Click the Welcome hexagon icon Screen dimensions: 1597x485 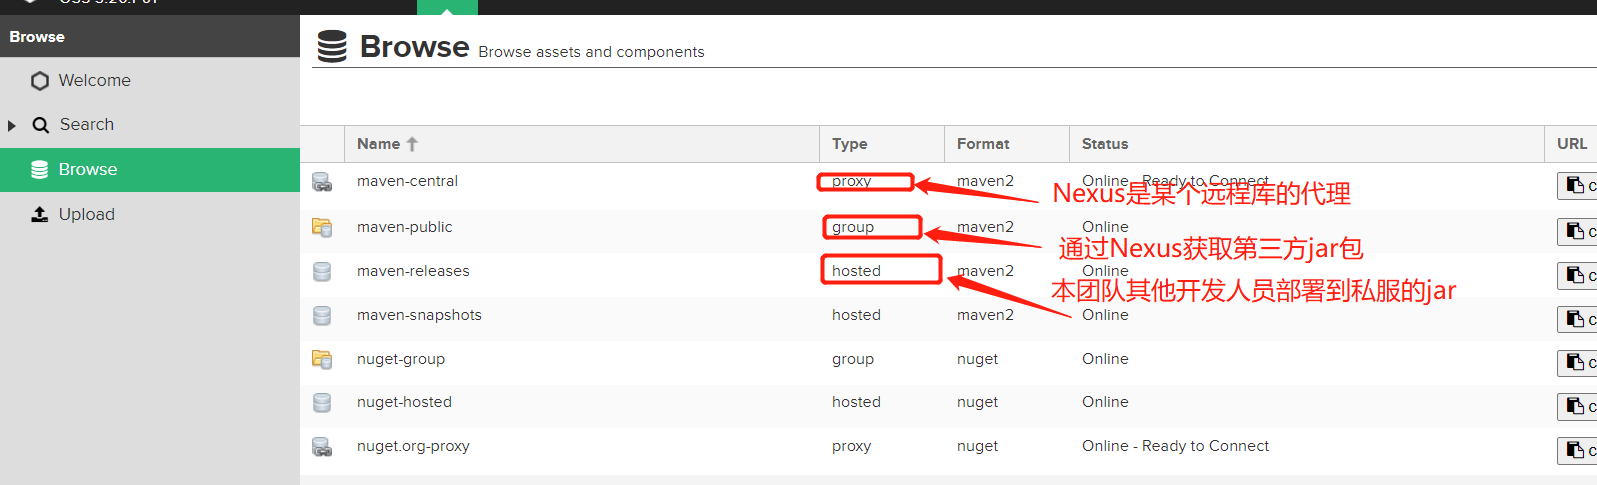(40, 81)
